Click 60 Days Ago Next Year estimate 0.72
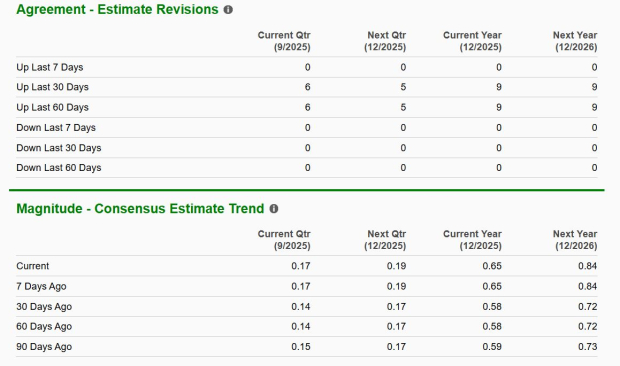This screenshot has width=620, height=366. (x=588, y=326)
